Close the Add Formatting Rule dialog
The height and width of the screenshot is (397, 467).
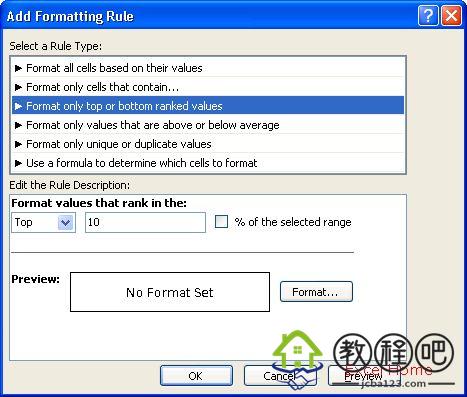click(451, 15)
